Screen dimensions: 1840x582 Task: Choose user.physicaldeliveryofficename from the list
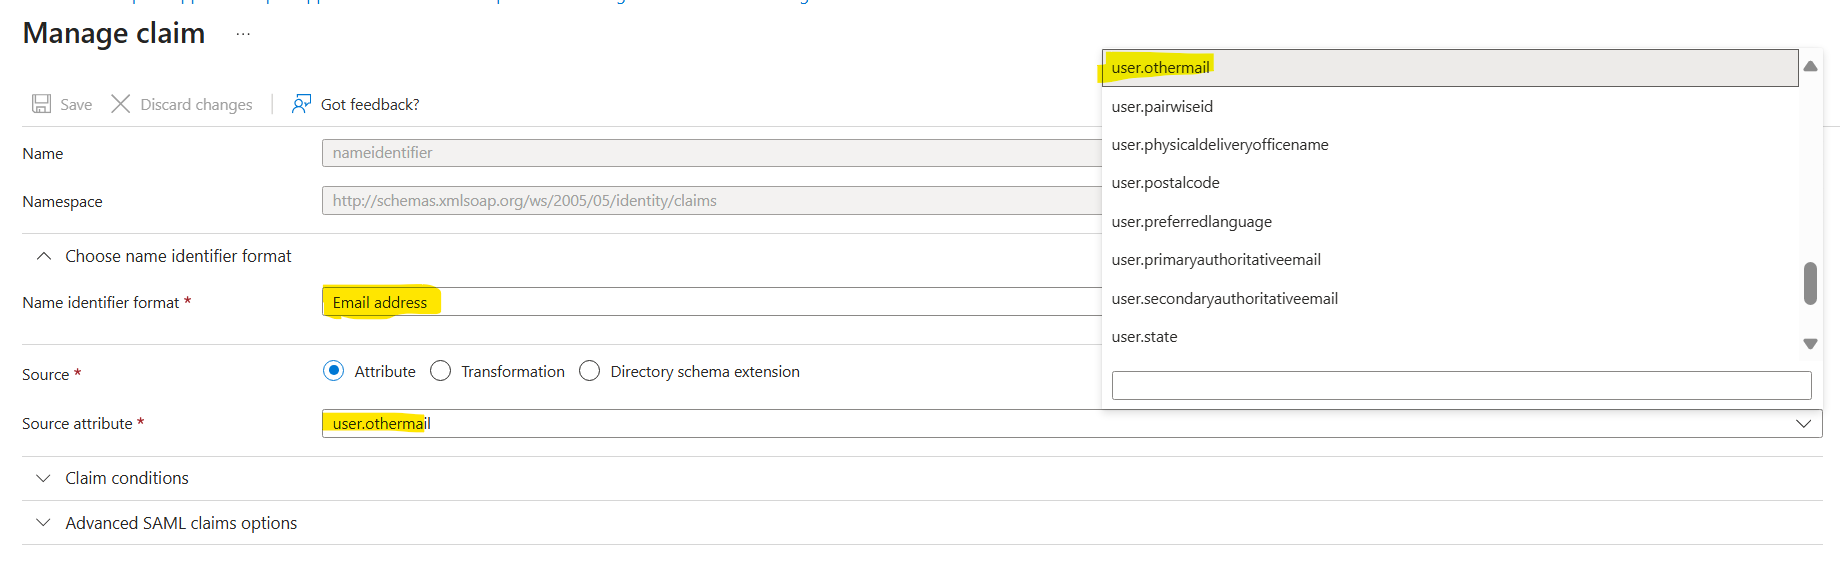1450,145
